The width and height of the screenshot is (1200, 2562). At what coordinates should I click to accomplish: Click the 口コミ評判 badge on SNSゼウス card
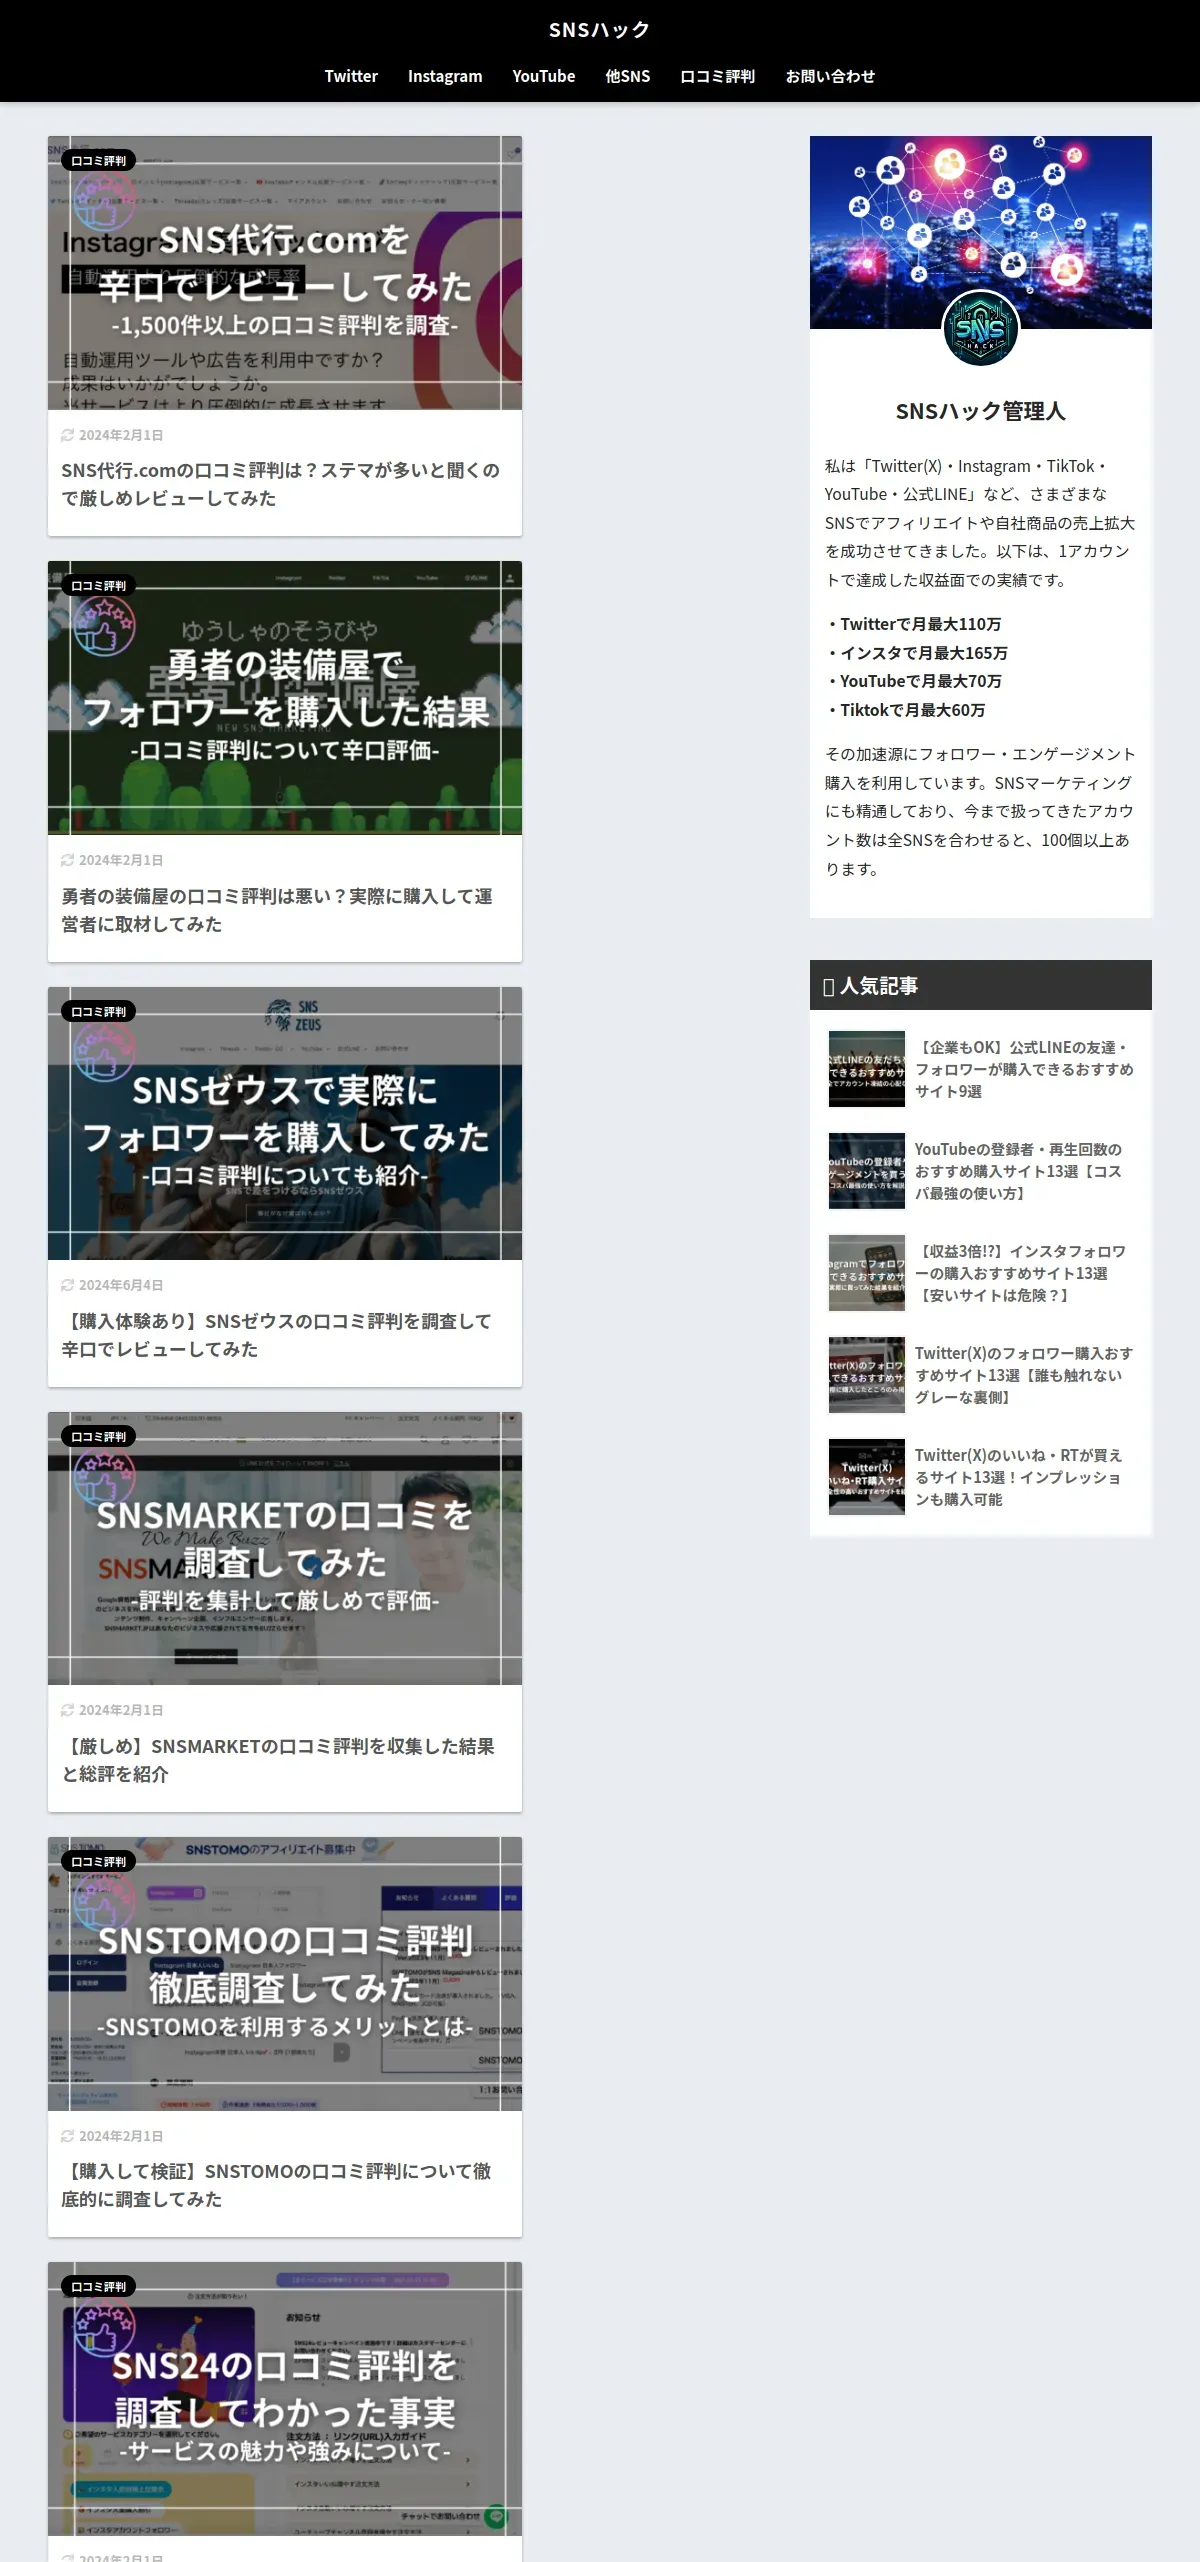click(99, 1012)
